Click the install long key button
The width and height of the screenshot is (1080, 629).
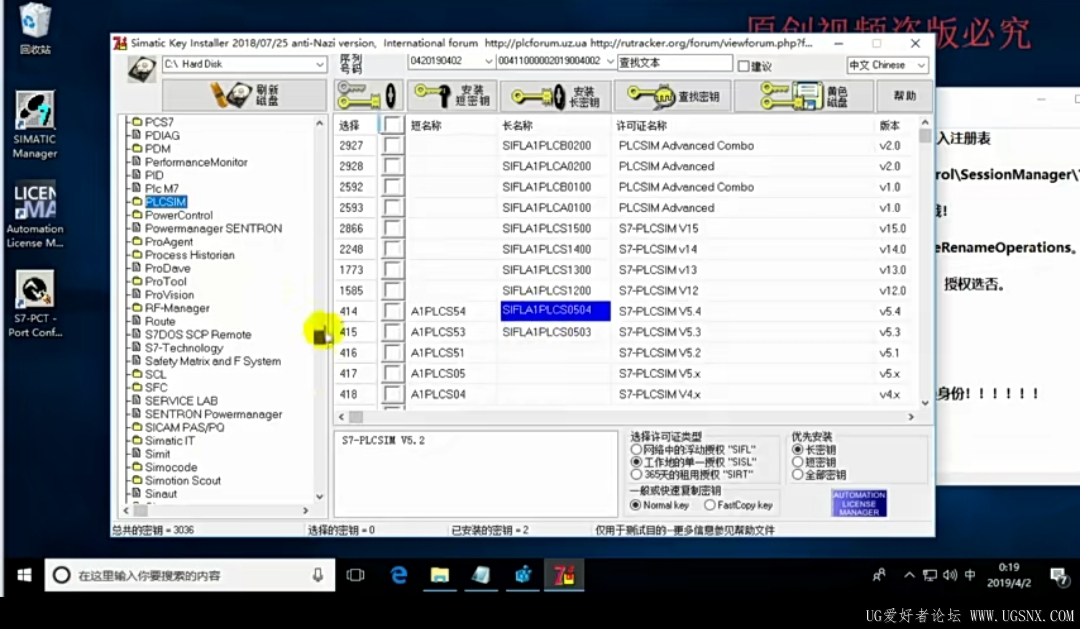click(x=554, y=96)
